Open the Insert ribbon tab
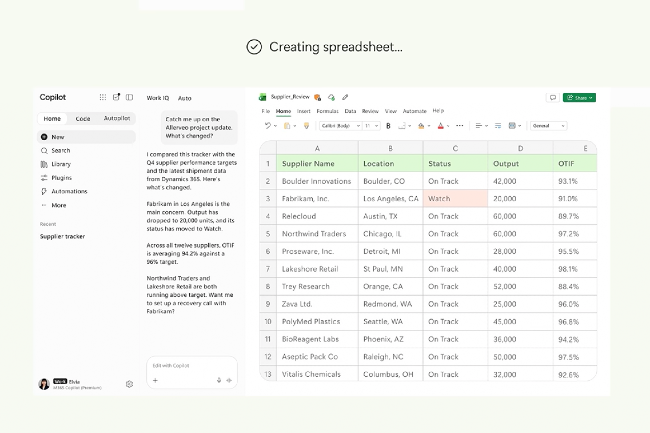This screenshot has width=650, height=433. coord(303,111)
